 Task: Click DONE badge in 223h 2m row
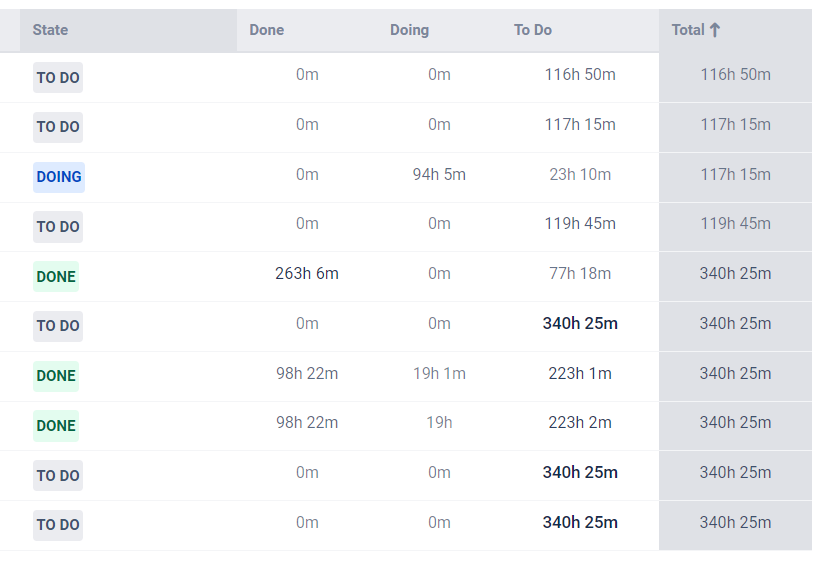56,426
